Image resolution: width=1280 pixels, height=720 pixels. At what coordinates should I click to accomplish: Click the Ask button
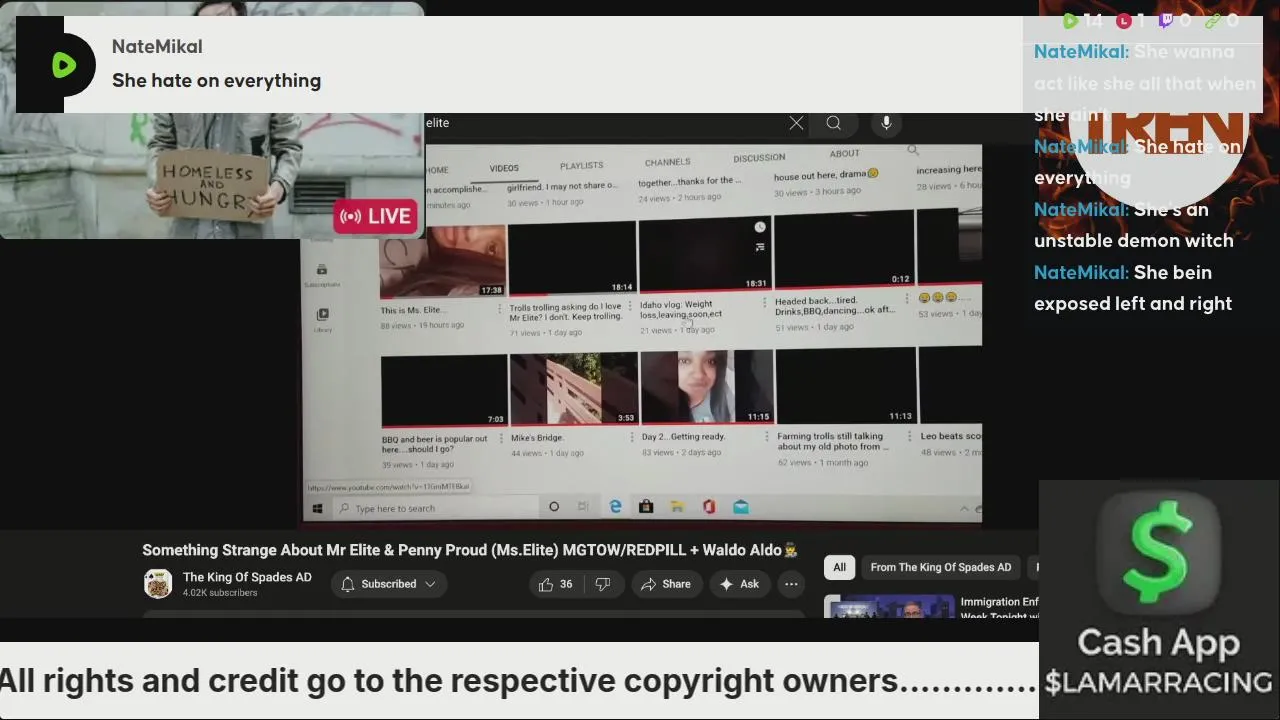tap(739, 584)
